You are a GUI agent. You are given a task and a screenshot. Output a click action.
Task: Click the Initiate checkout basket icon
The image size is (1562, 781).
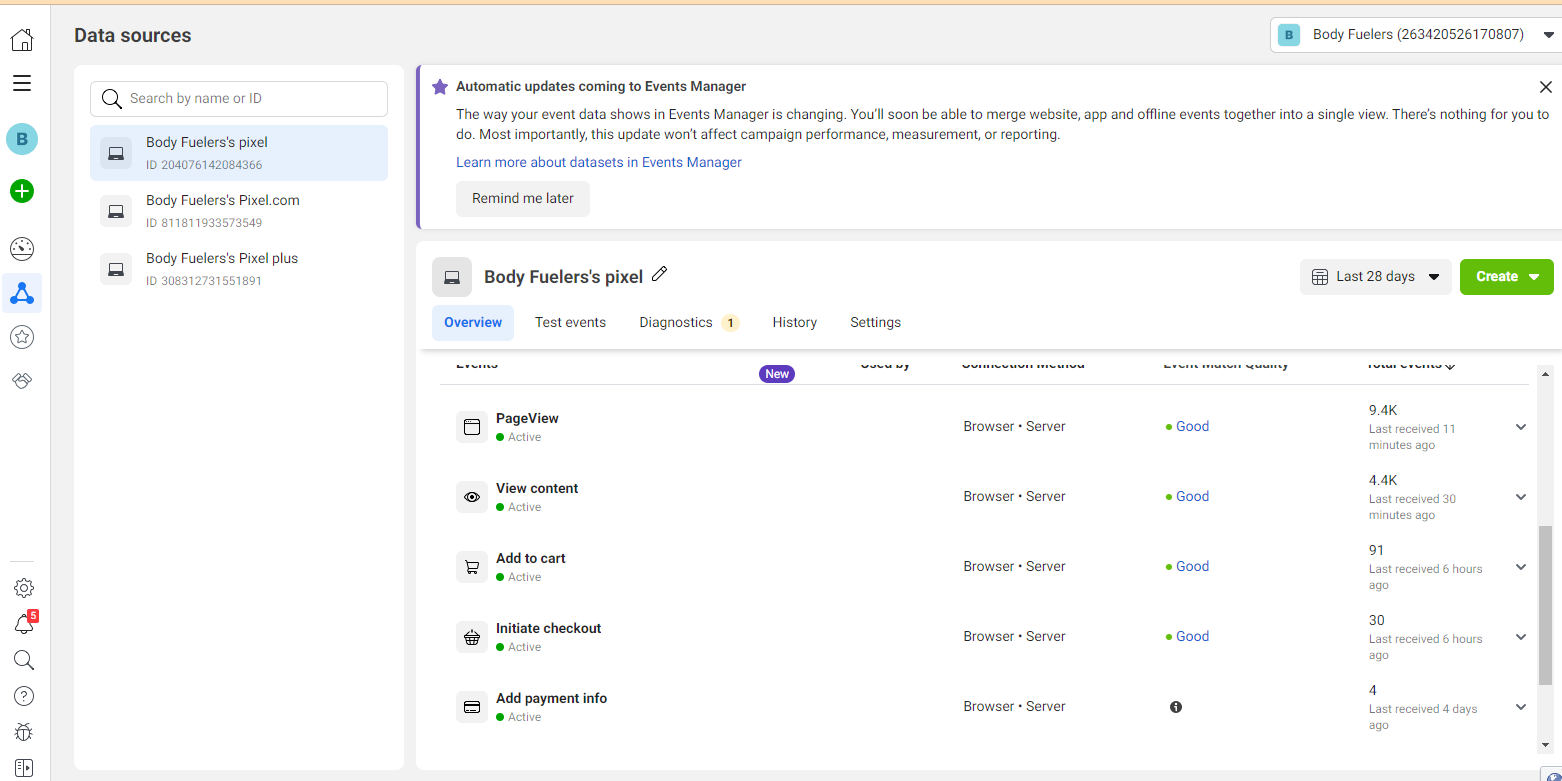472,637
